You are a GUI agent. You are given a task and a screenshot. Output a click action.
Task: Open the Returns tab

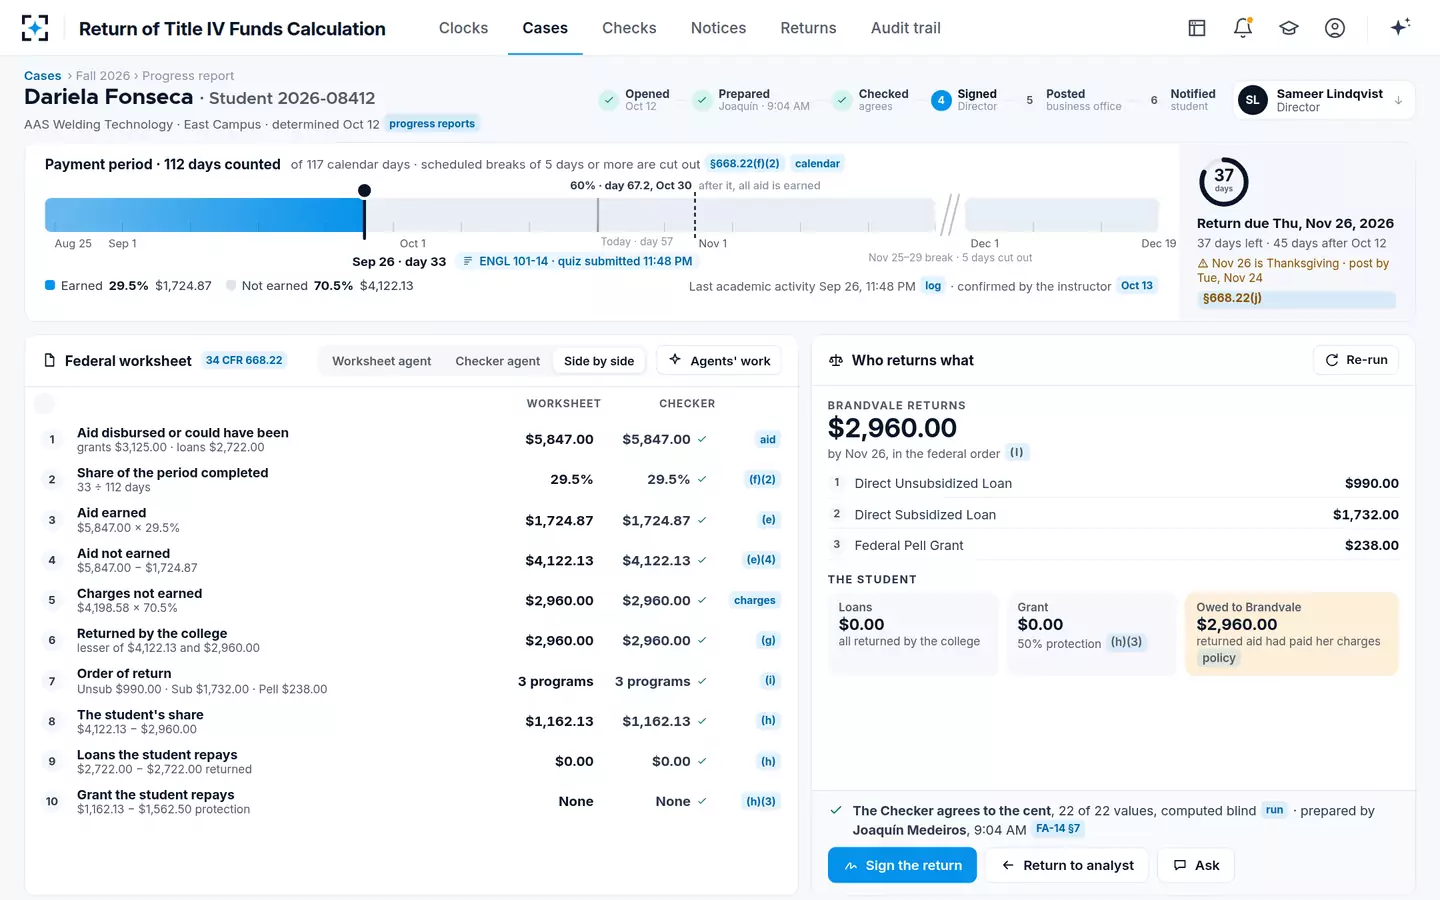(808, 28)
